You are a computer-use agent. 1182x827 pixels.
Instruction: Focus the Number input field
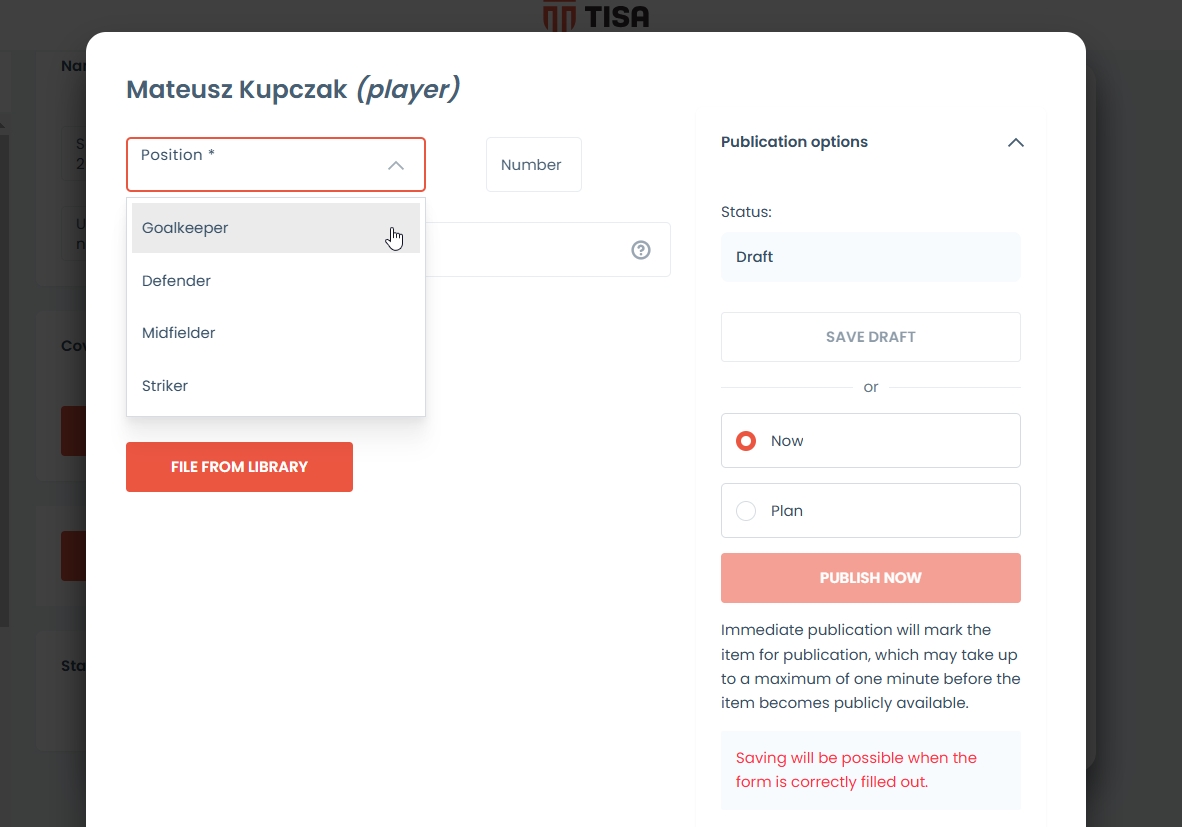(533, 165)
